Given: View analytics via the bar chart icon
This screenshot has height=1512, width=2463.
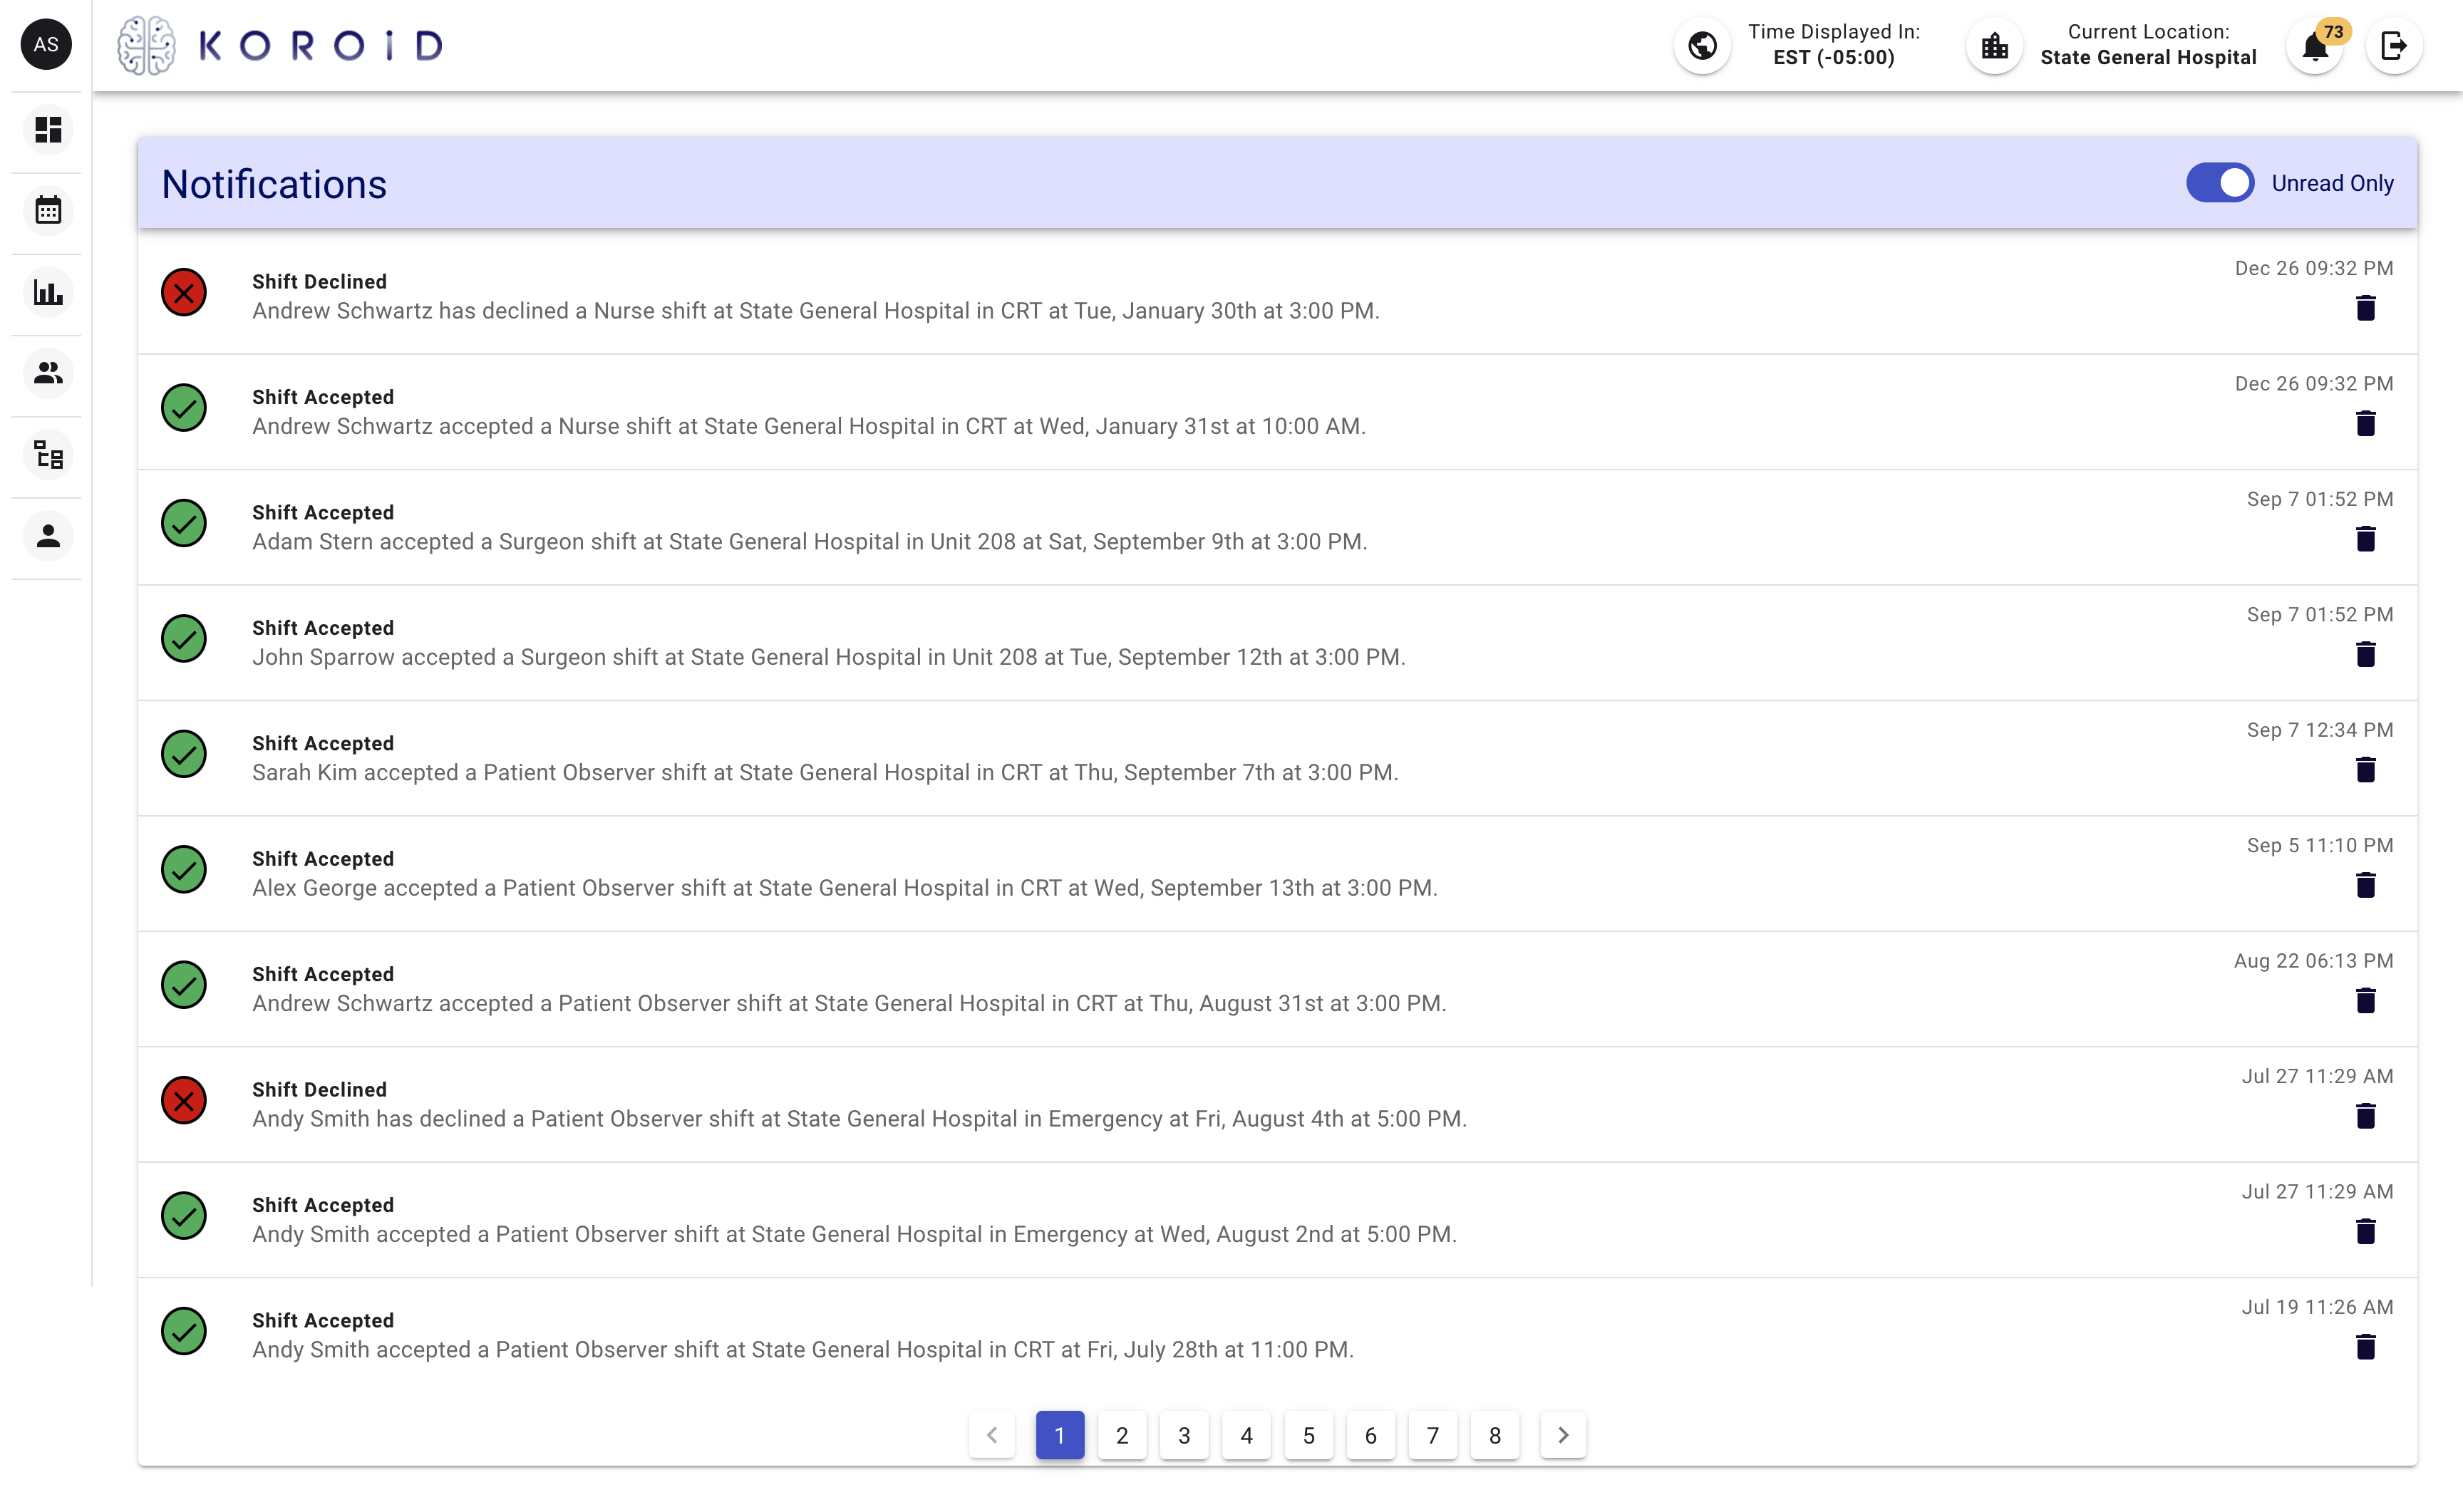Looking at the screenshot, I should [x=47, y=292].
